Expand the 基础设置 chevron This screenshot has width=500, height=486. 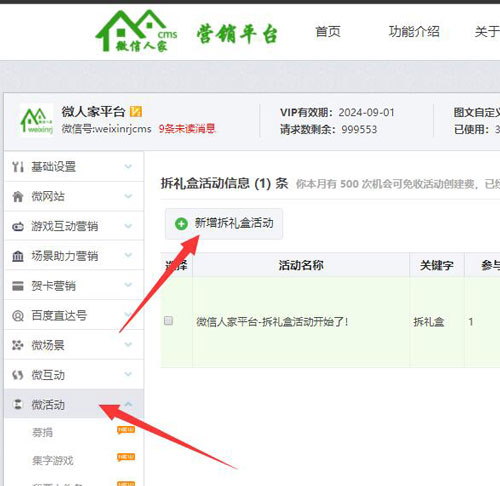(x=128, y=166)
